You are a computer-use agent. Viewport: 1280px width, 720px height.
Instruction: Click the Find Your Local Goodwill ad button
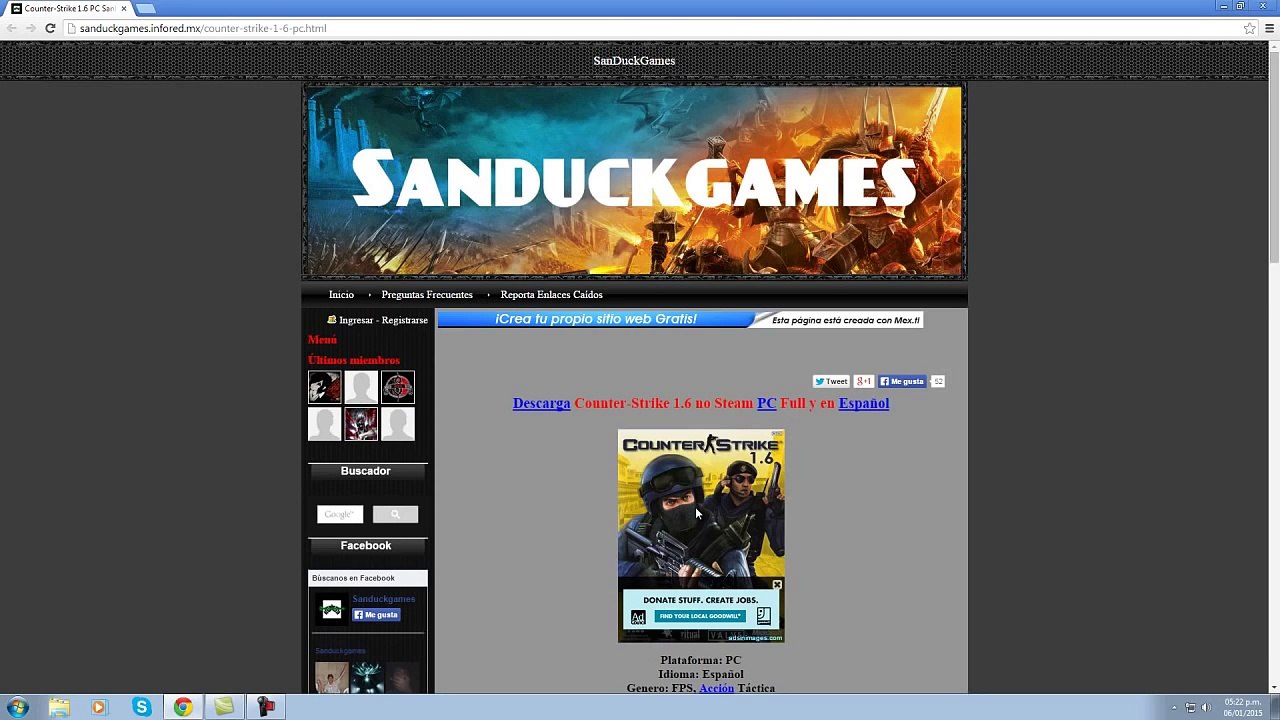point(700,616)
